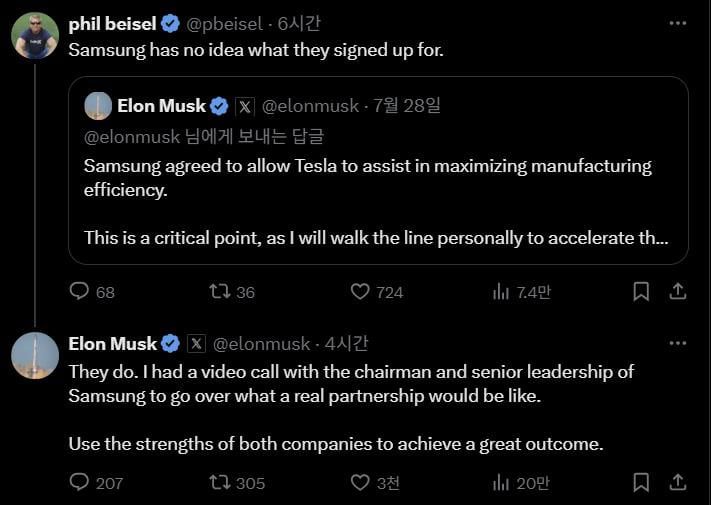Screen dimensions: 711x505
Task: Share Elon Musk's reply
Action: (x=677, y=482)
